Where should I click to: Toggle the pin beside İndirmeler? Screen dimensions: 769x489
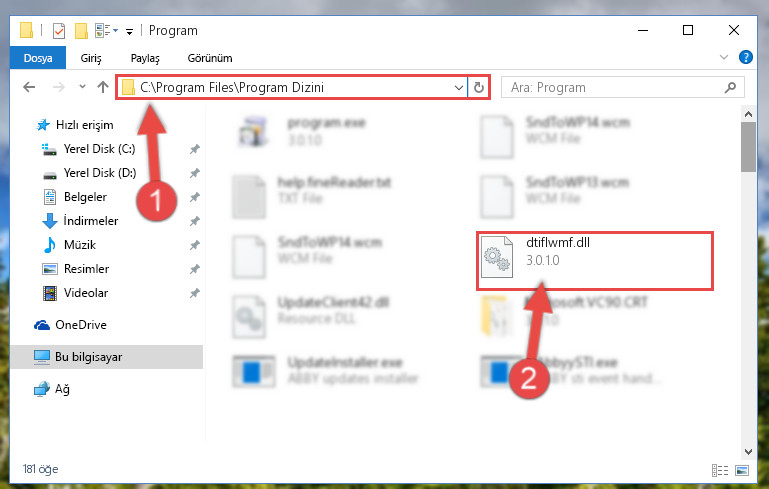(195, 221)
